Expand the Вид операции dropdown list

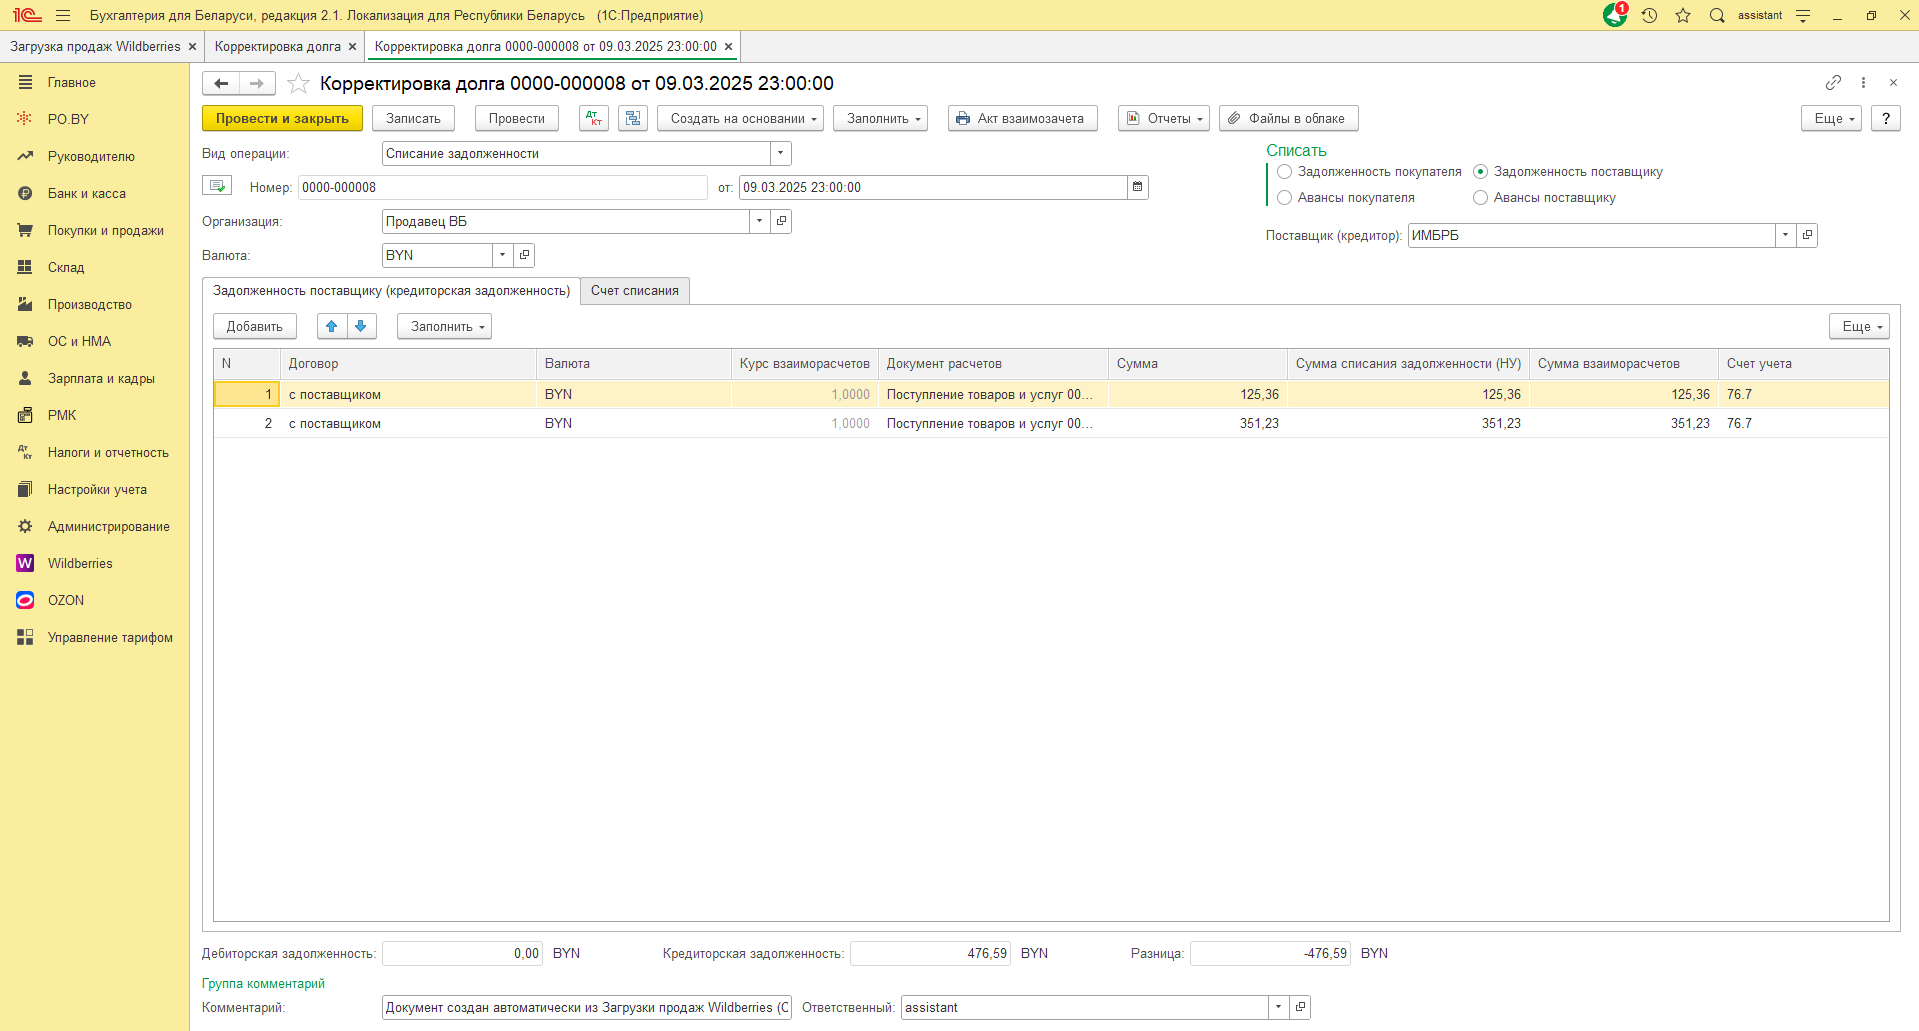coord(781,154)
